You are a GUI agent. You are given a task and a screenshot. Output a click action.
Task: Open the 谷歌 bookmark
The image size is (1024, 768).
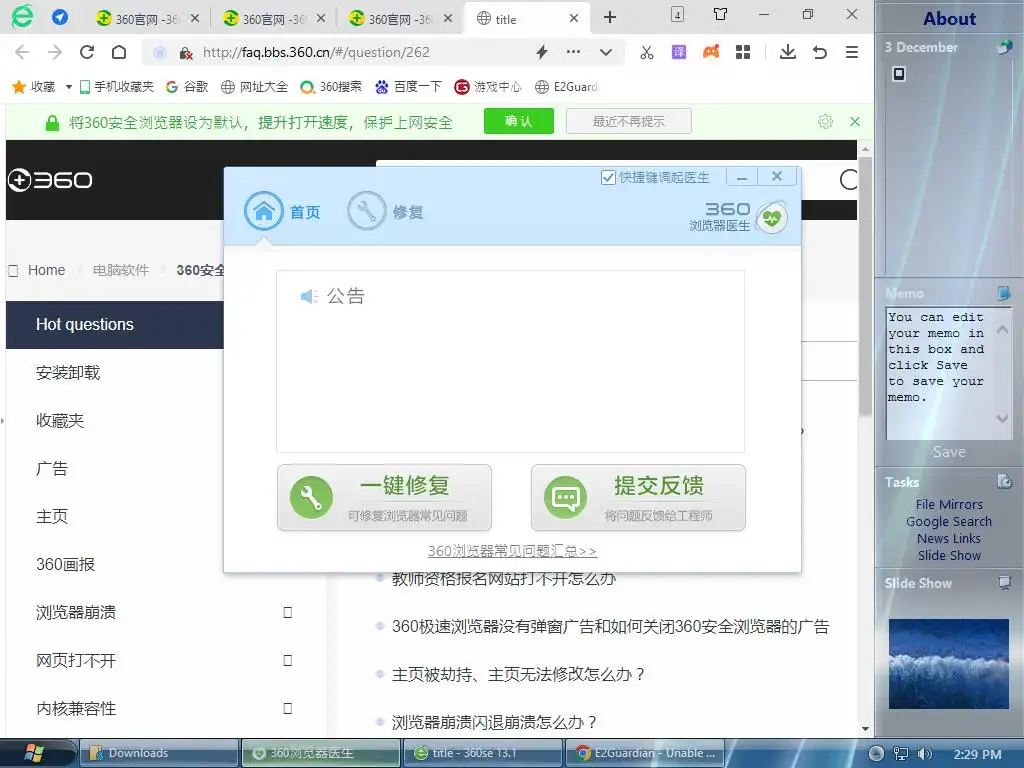pos(187,87)
